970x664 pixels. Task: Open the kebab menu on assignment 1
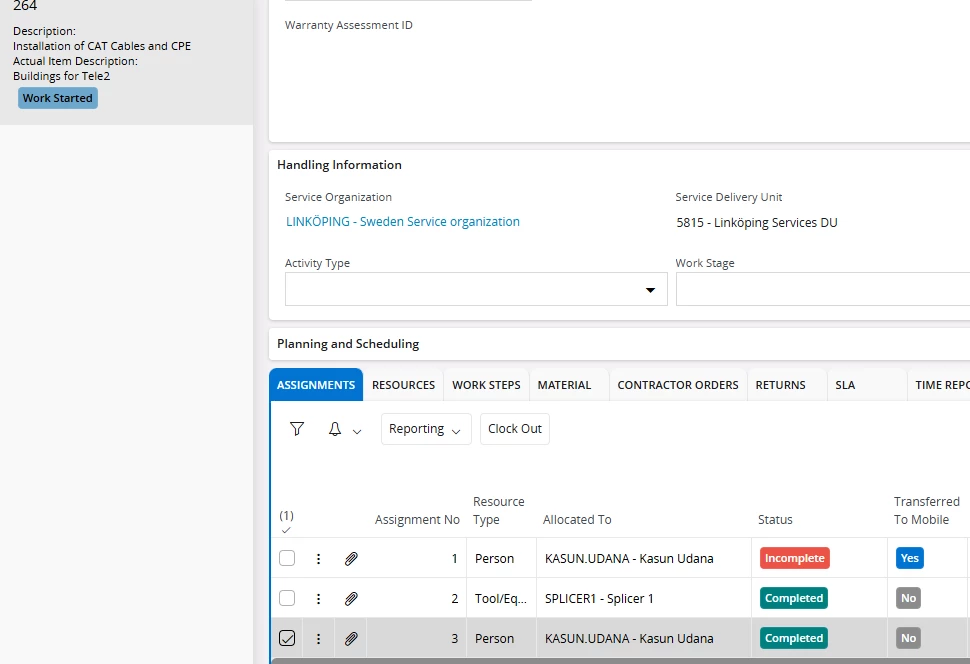point(319,558)
